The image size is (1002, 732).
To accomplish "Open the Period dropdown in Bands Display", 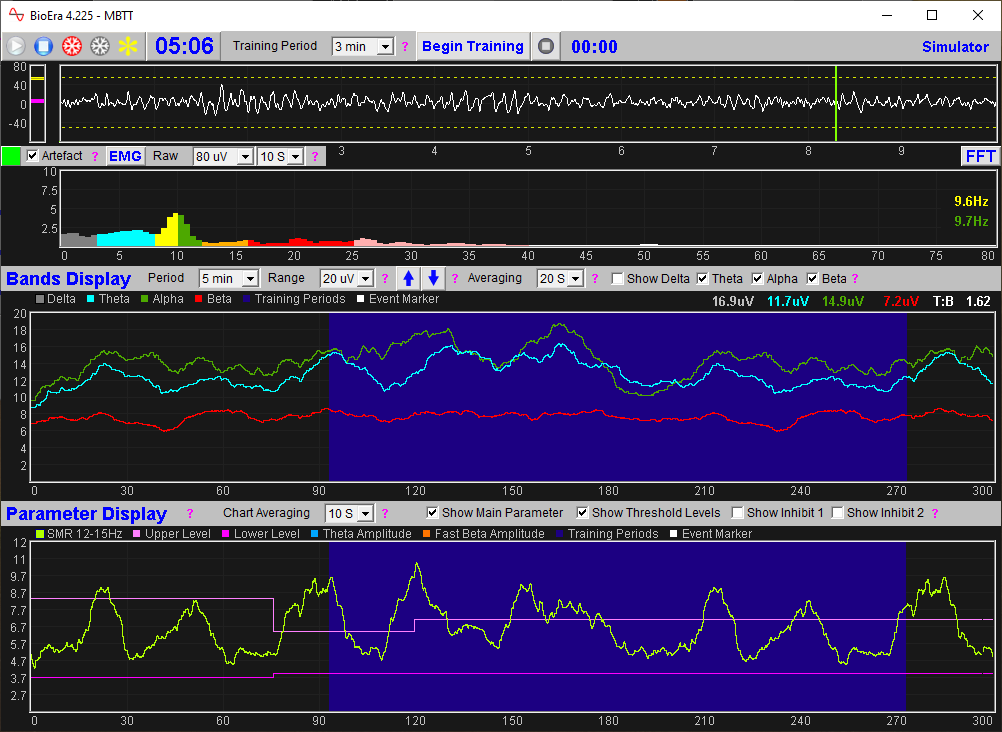I will (228, 278).
